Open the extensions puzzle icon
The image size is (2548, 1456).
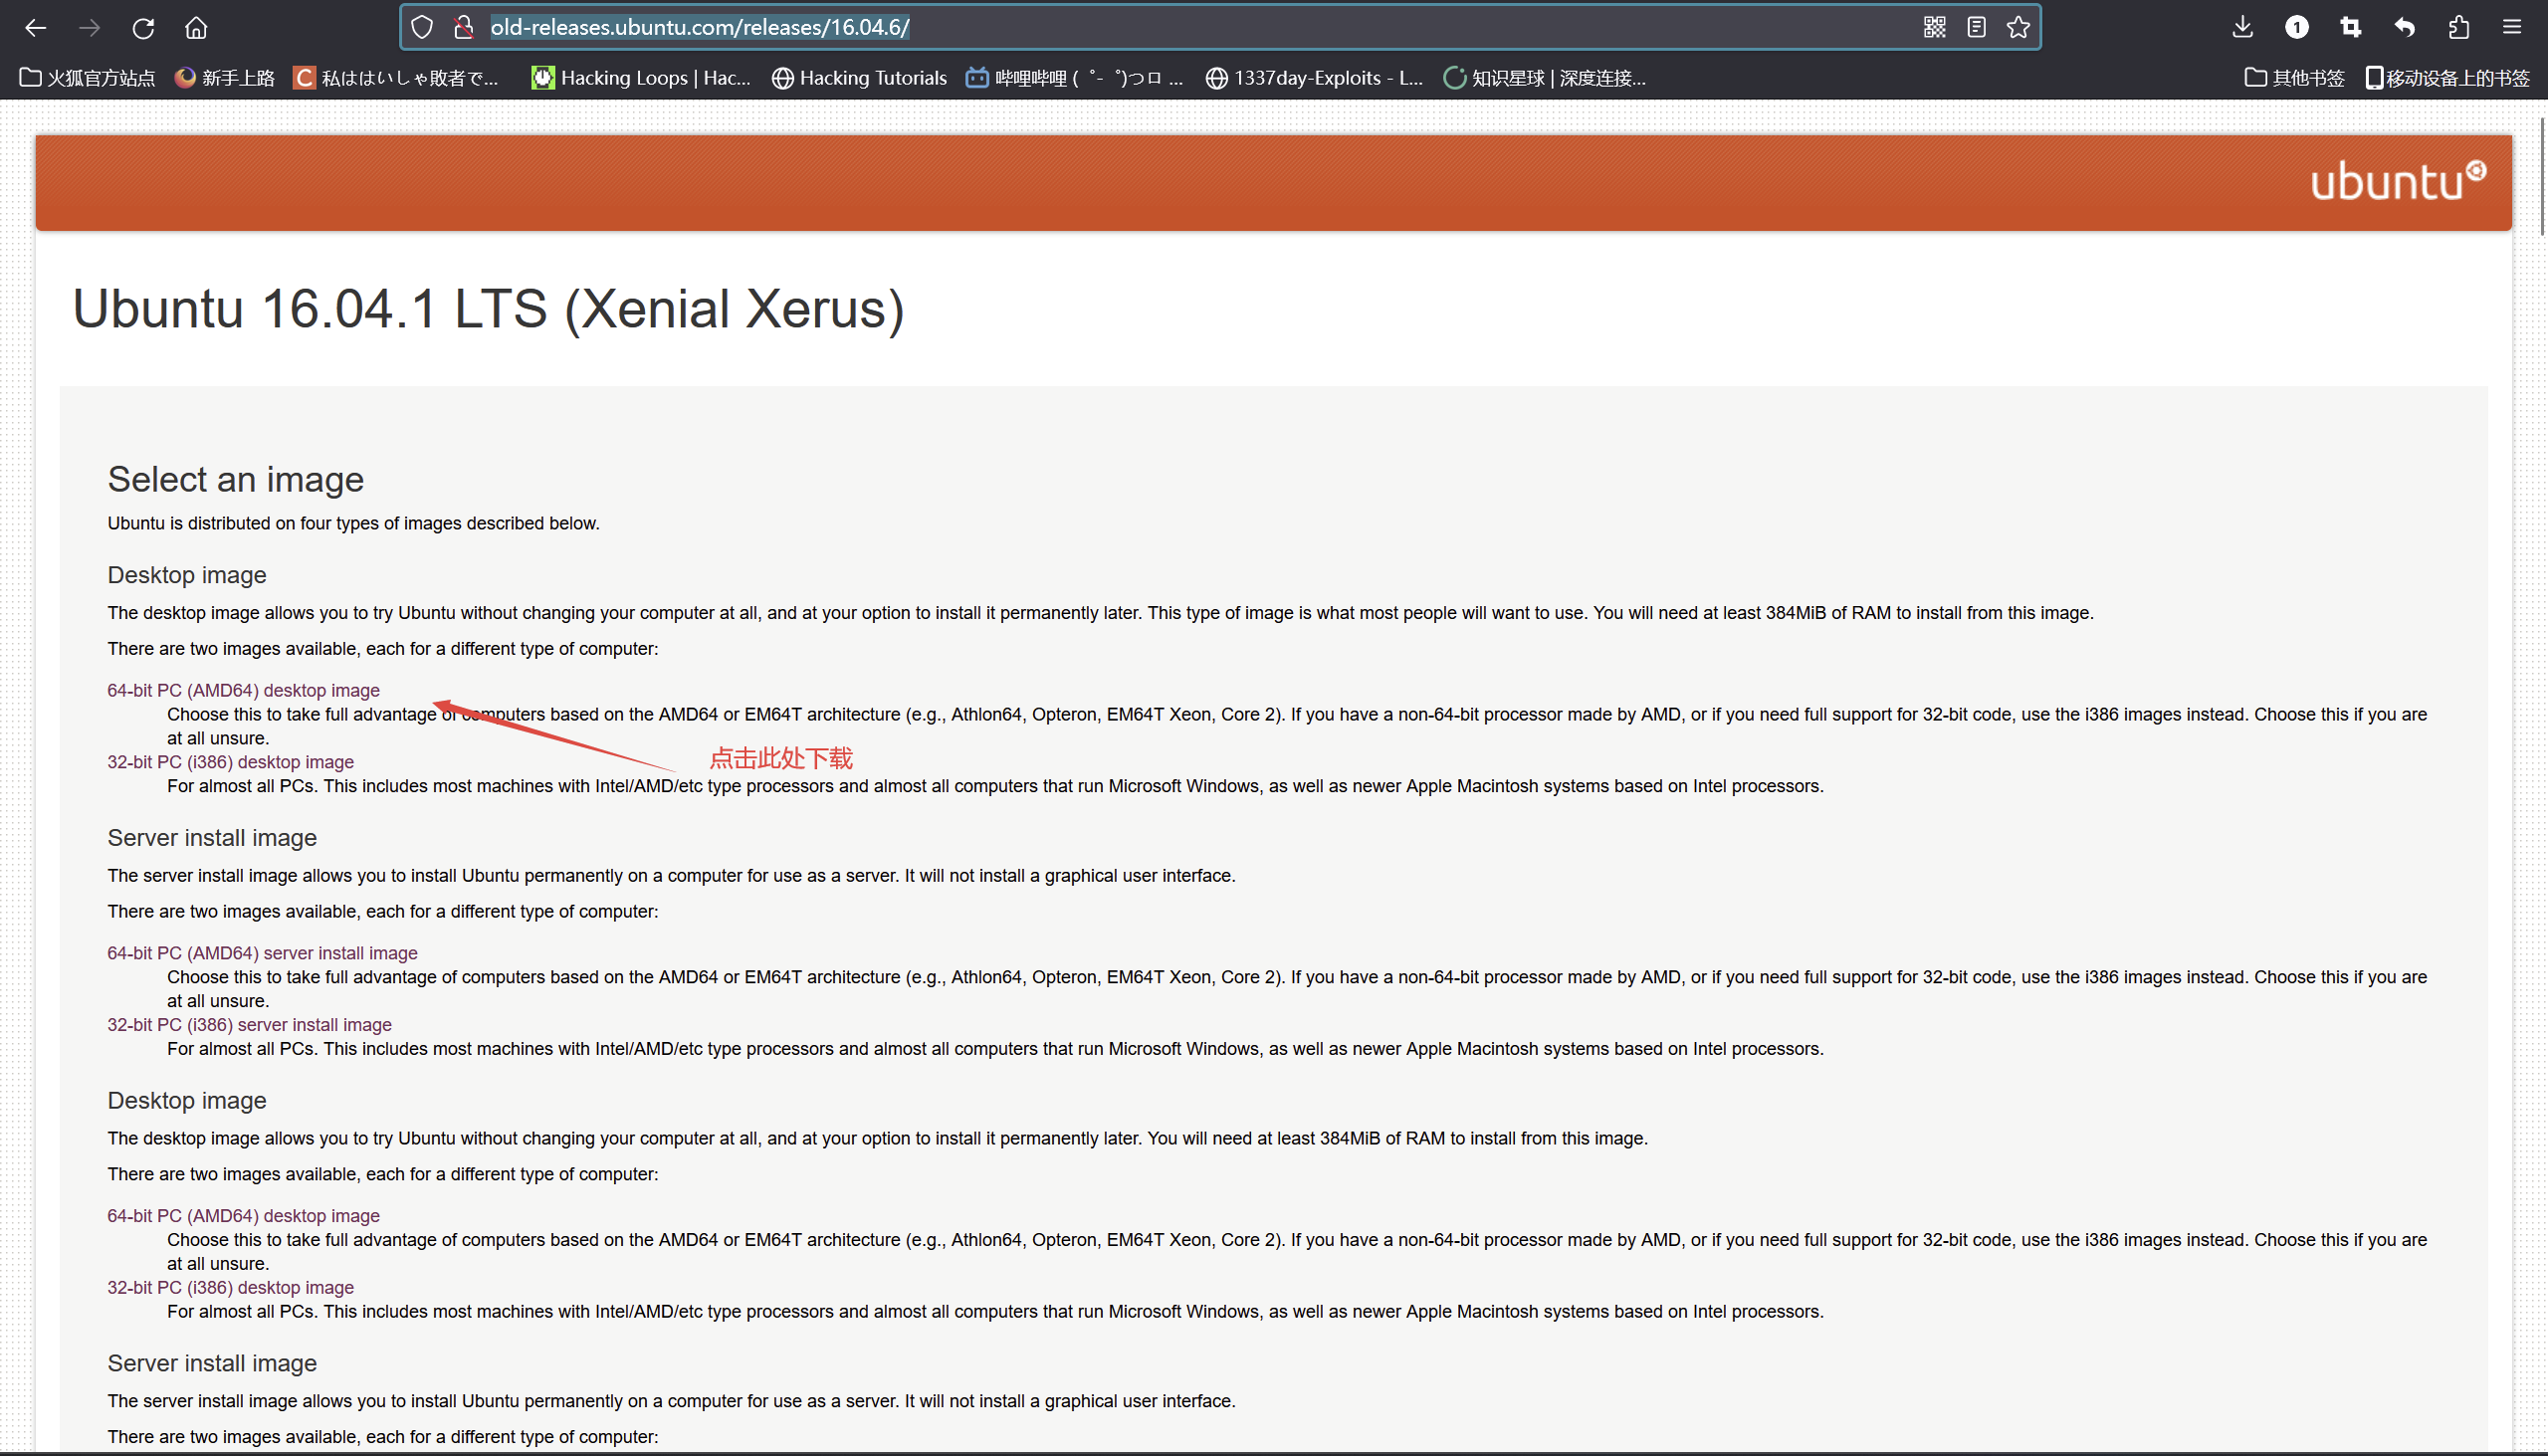coord(2458,27)
